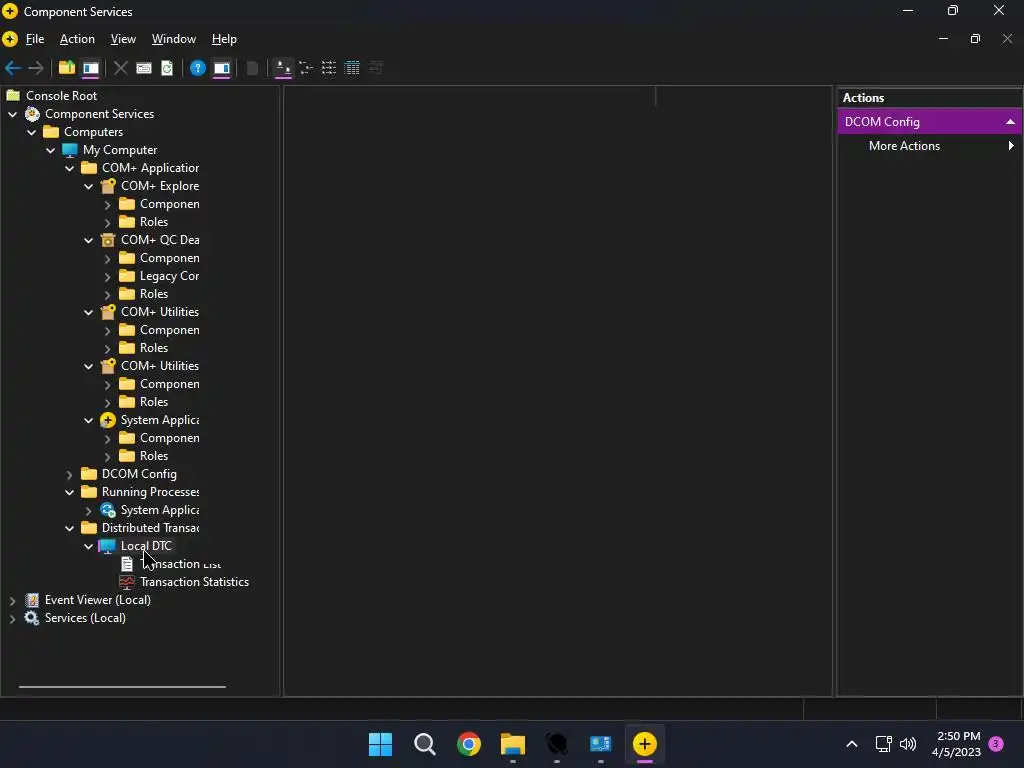1024x768 pixels.
Task: Click the Event Viewer (Local) icon
Action: (32, 600)
